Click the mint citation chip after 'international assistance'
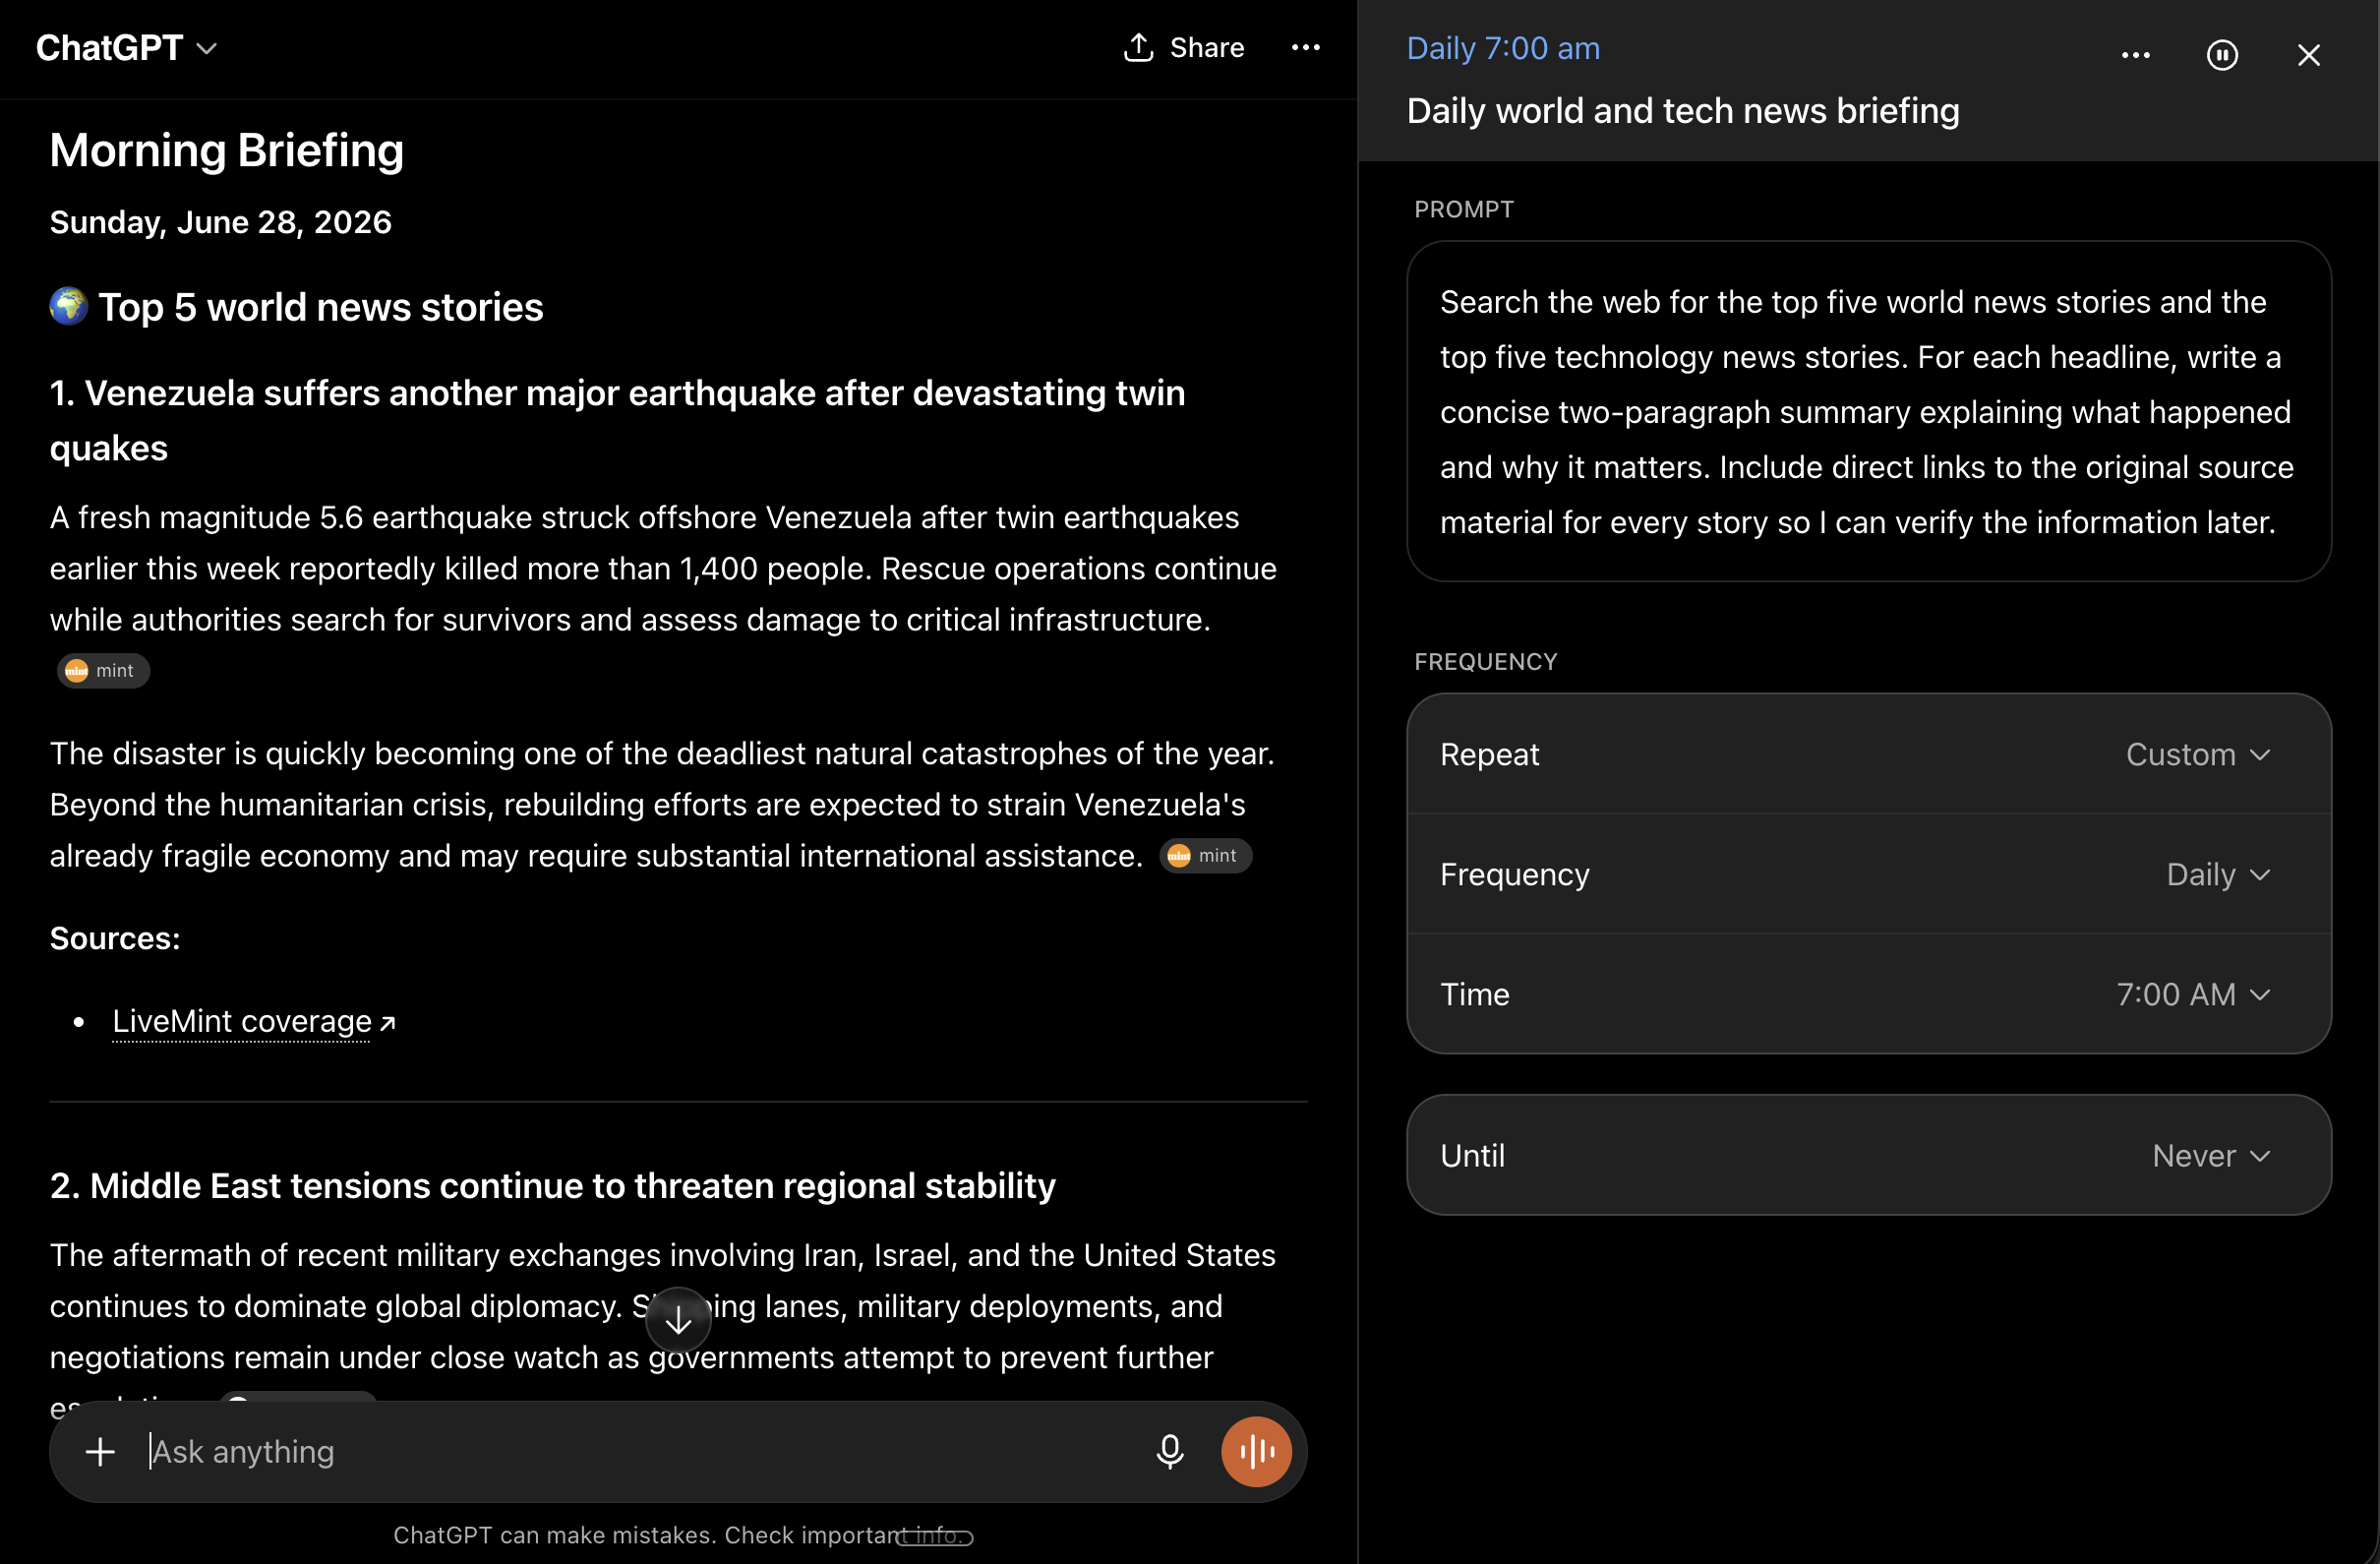 coord(1205,856)
